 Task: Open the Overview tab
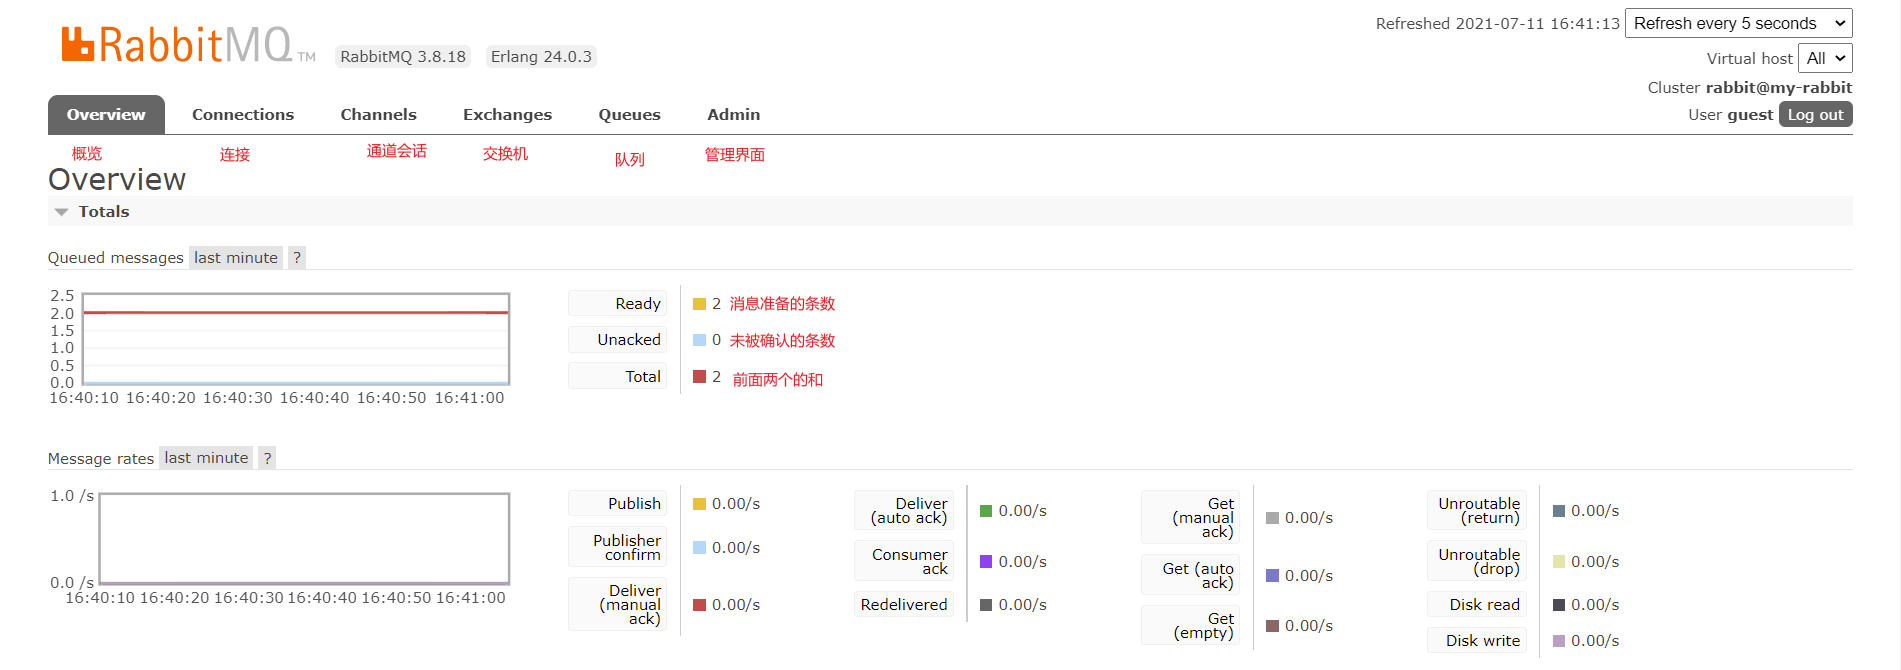[x=106, y=115]
